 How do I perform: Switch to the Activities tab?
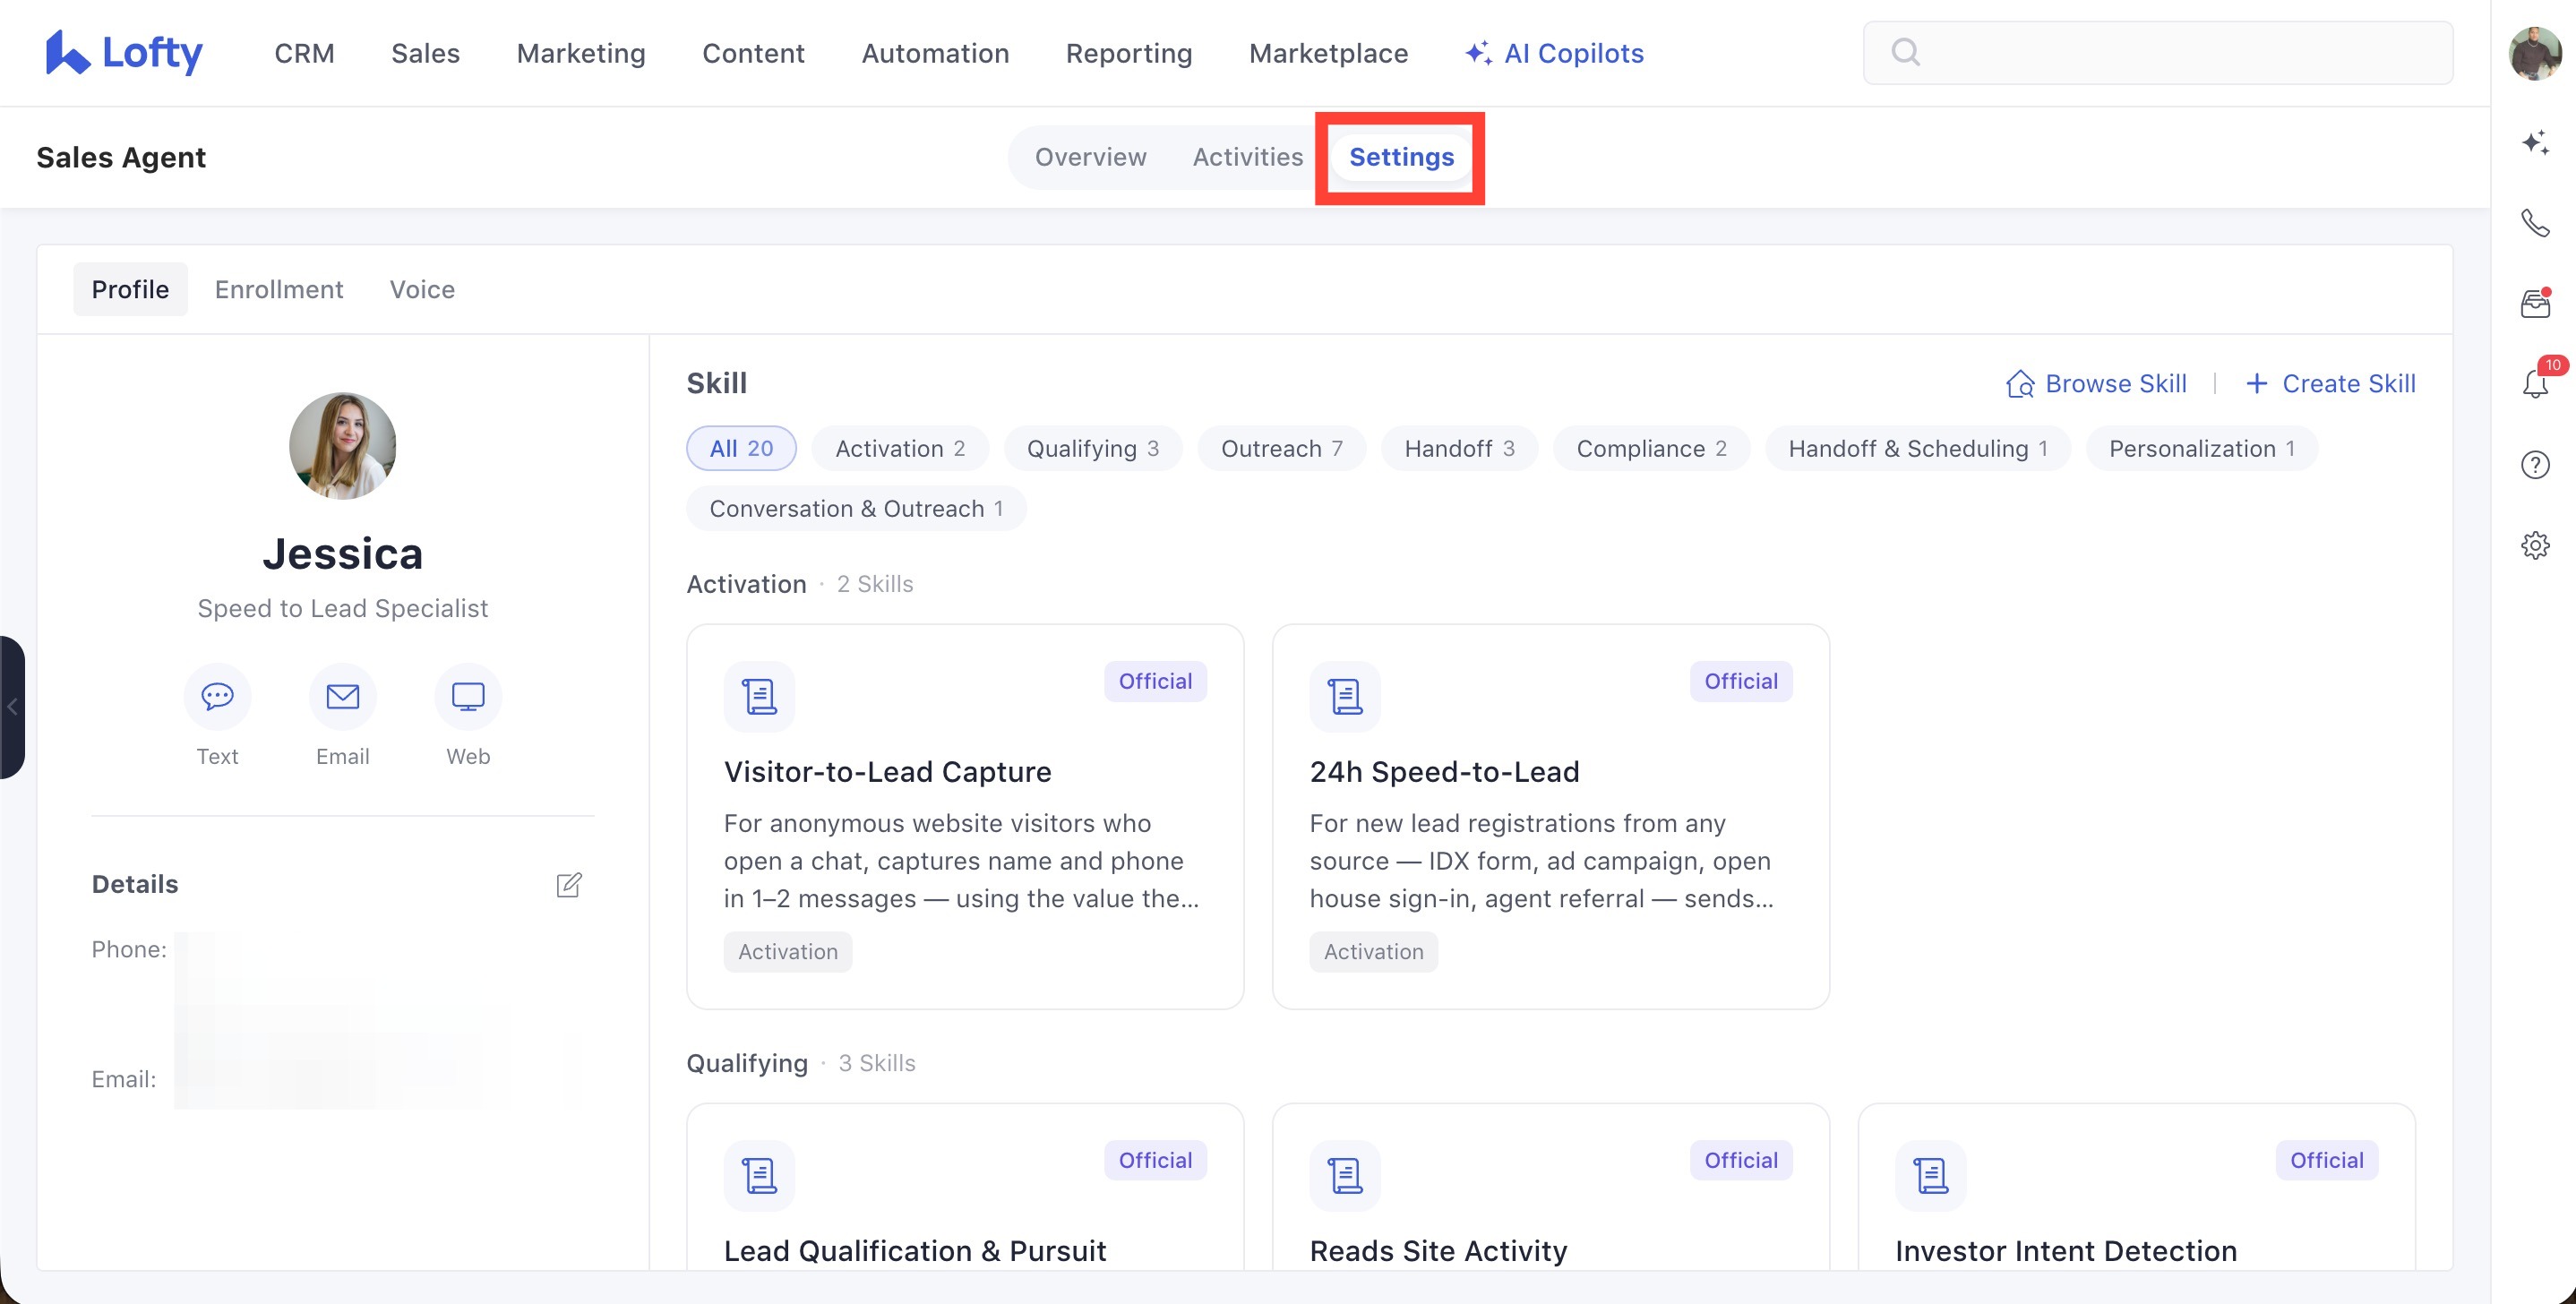point(1248,157)
